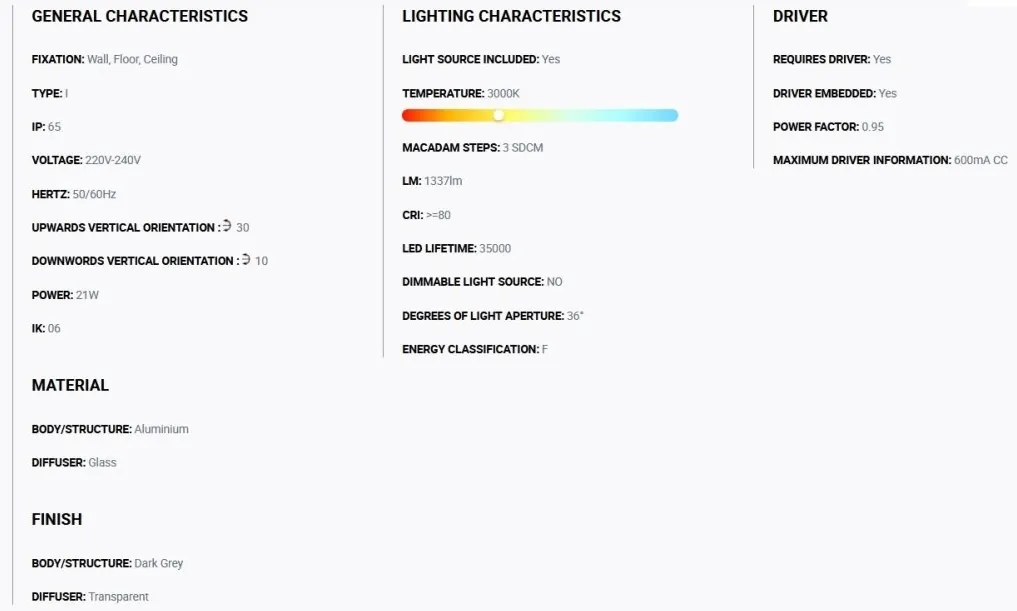Click the material diffuser value Glass
Screen dimensions: 1017x611
pyautogui.click(x=102, y=462)
